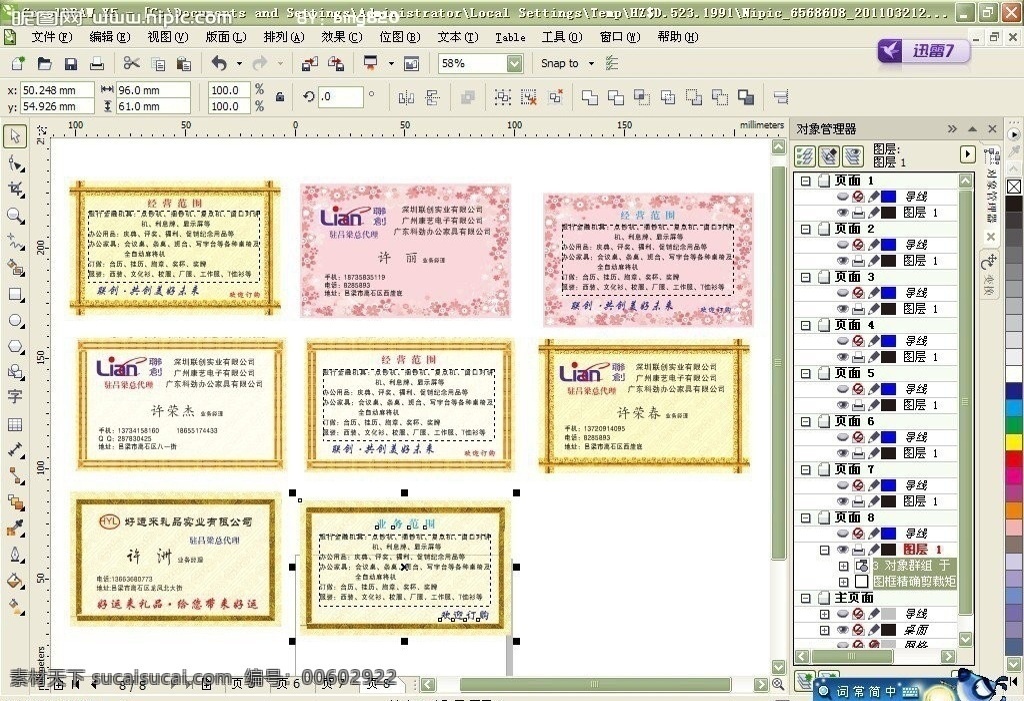This screenshot has height=701, width=1024.
Task: Select the Text (字) tool
Action: tap(15, 397)
